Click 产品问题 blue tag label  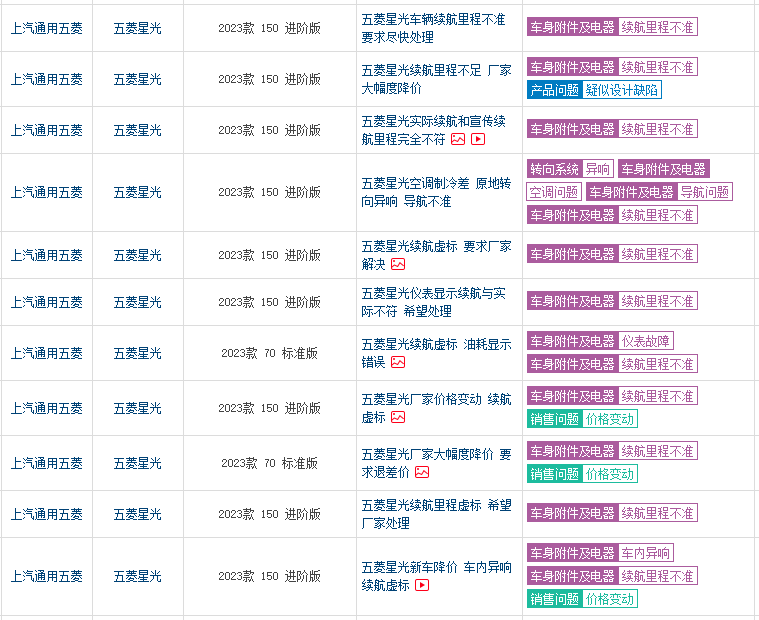pos(555,90)
